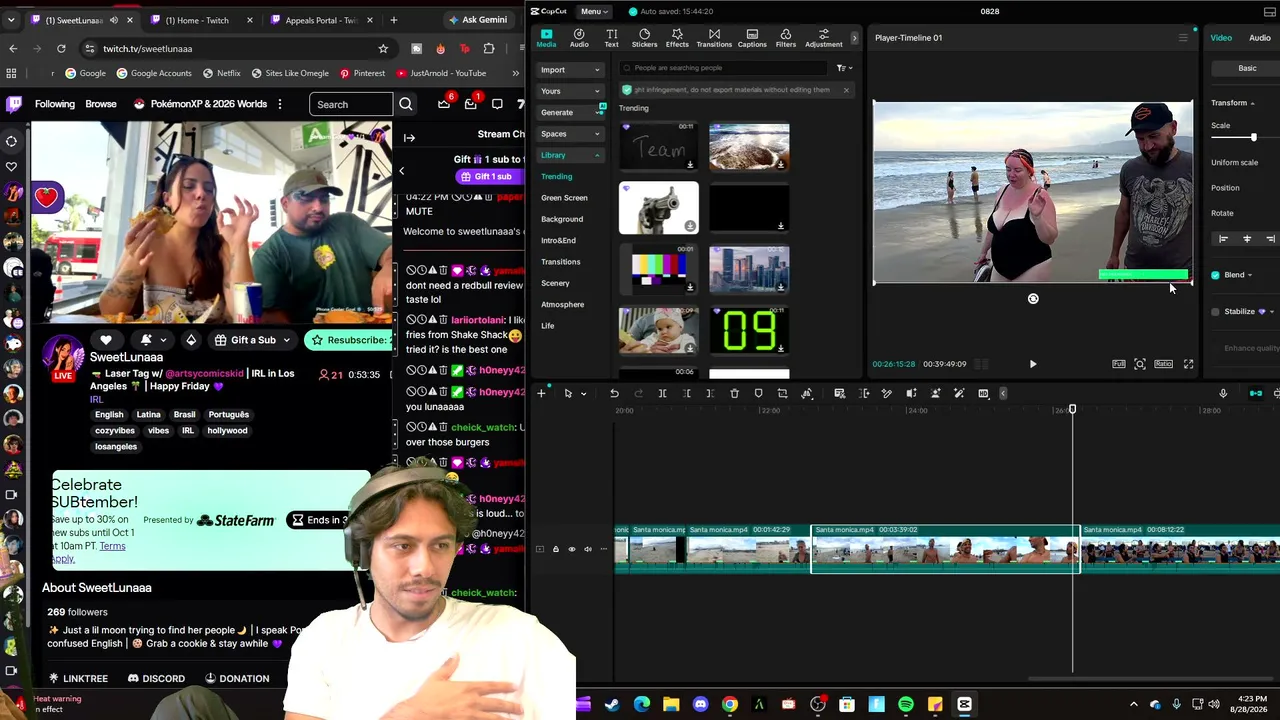Open the Media panel in CapCut
The image size is (1280, 720).
(x=546, y=38)
